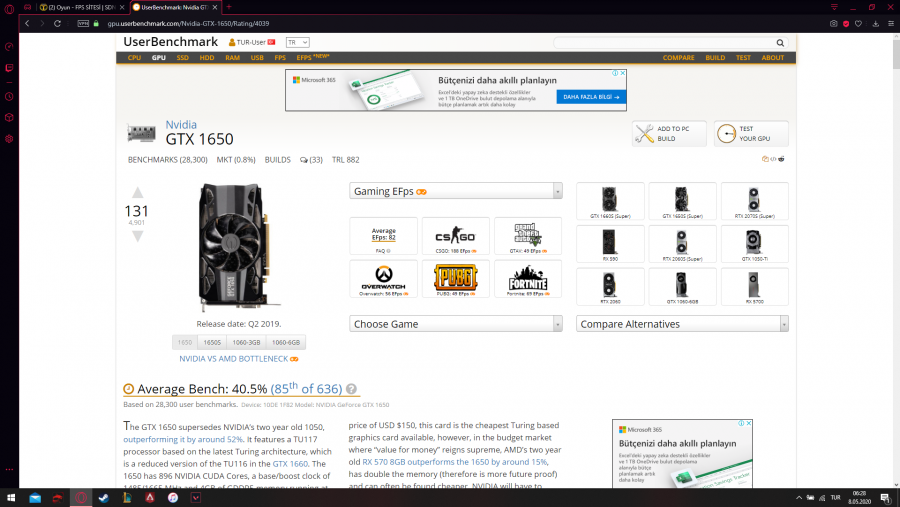Reload the page with refresh icon
Viewport: 900px width, 507px height.
(x=57, y=24)
